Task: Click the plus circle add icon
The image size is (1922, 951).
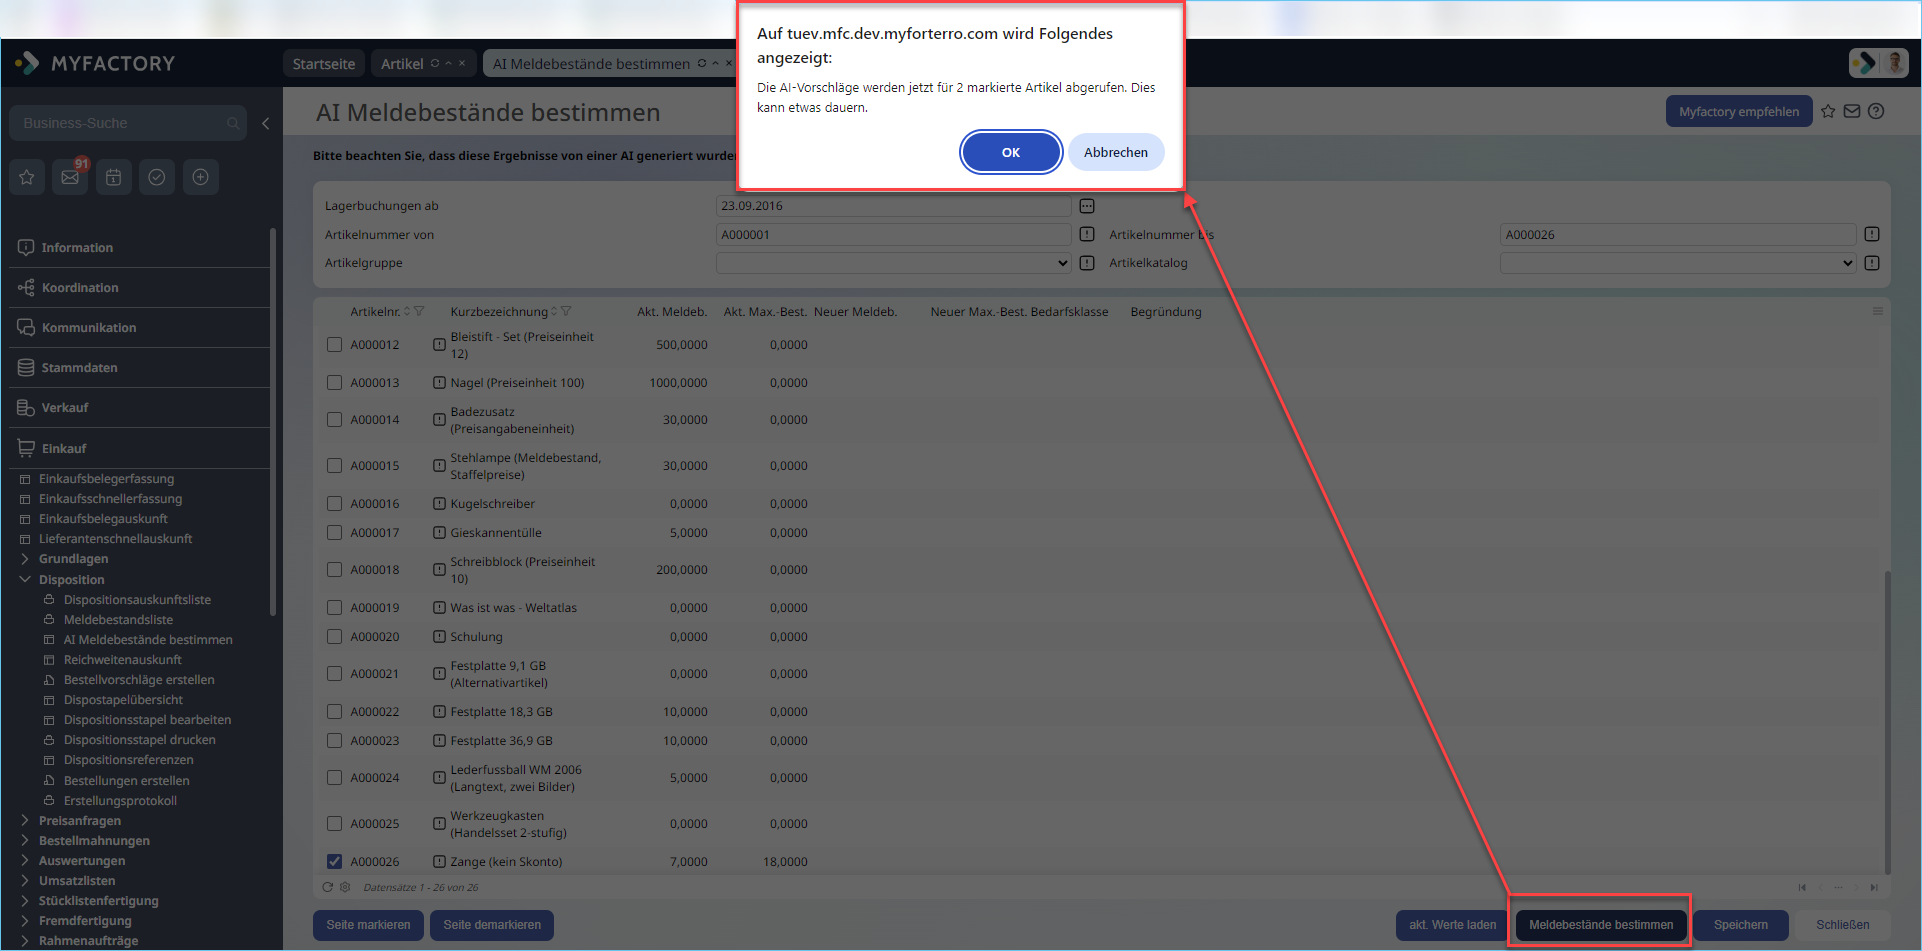Action: (201, 177)
